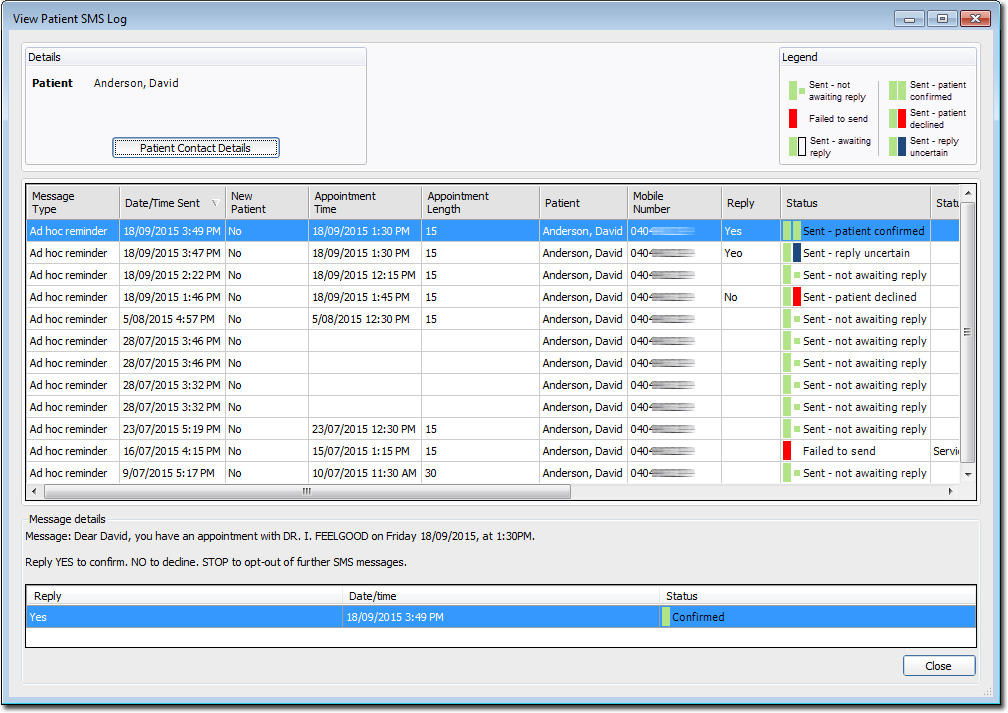Click the red 'Failed to send' legend icon
This screenshot has height=713, width=1008.
point(793,119)
